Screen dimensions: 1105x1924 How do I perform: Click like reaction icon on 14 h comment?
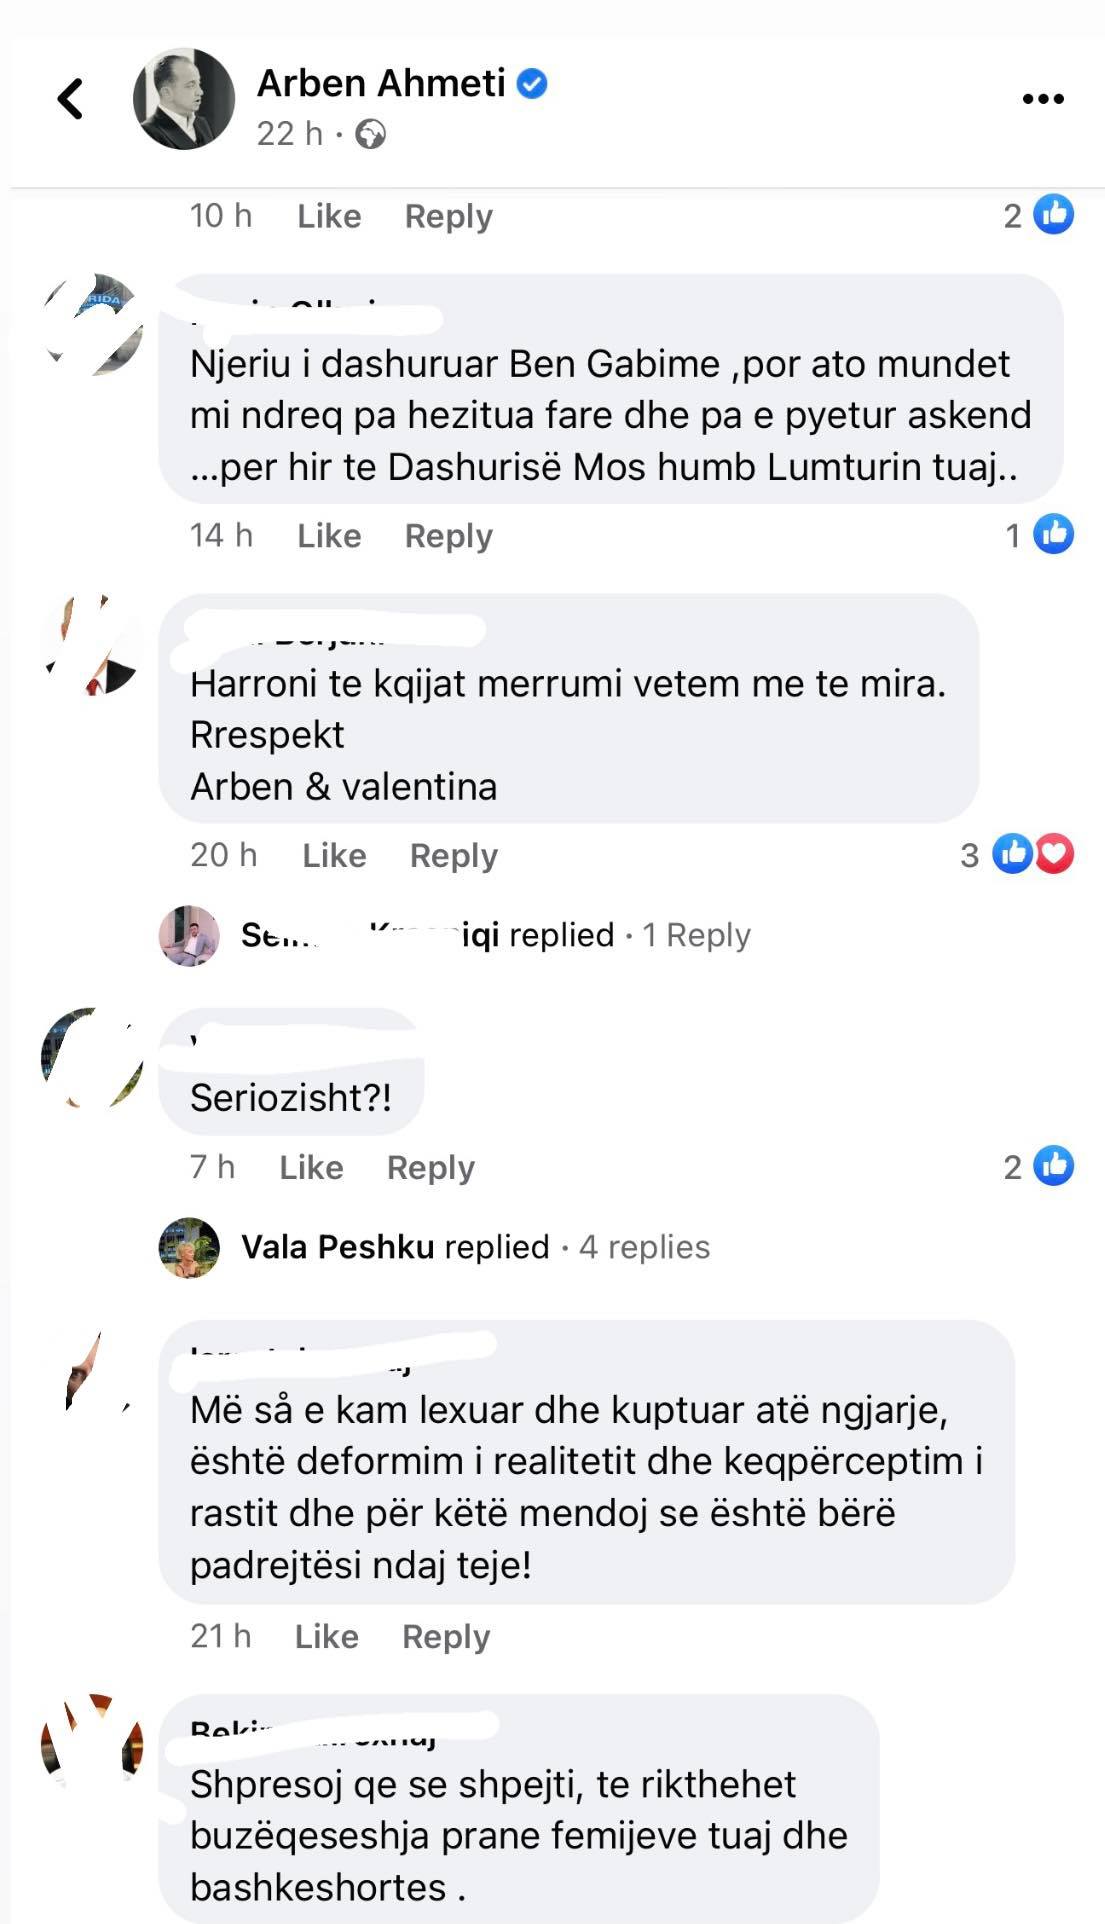coord(1053,534)
